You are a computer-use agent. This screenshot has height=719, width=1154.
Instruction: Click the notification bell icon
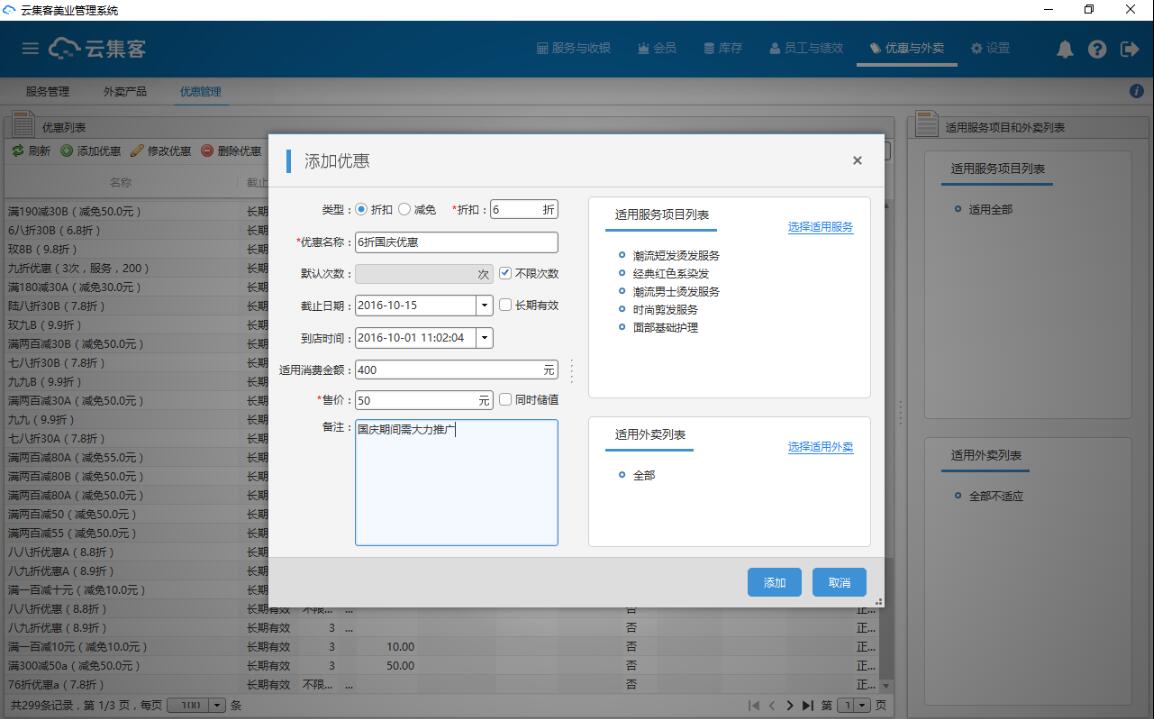click(x=1064, y=49)
